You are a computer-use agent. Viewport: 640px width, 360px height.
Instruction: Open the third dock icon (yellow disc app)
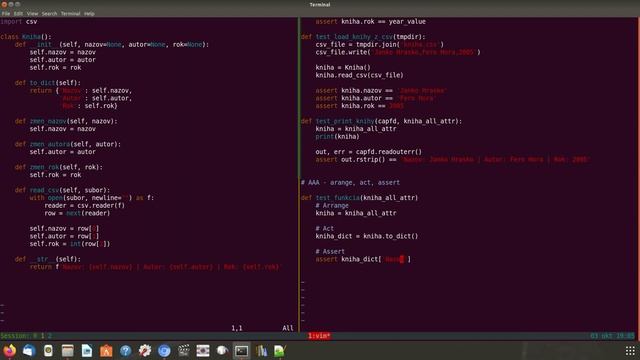click(48, 351)
